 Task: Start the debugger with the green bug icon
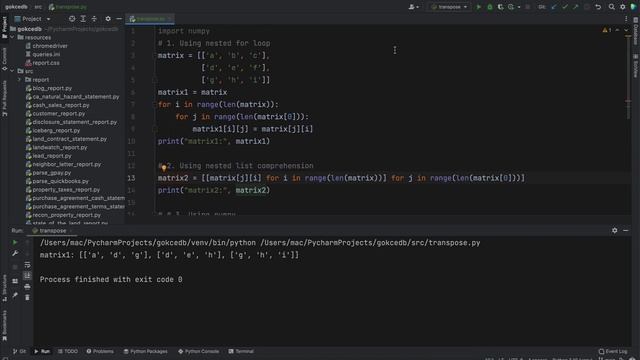point(489,7)
